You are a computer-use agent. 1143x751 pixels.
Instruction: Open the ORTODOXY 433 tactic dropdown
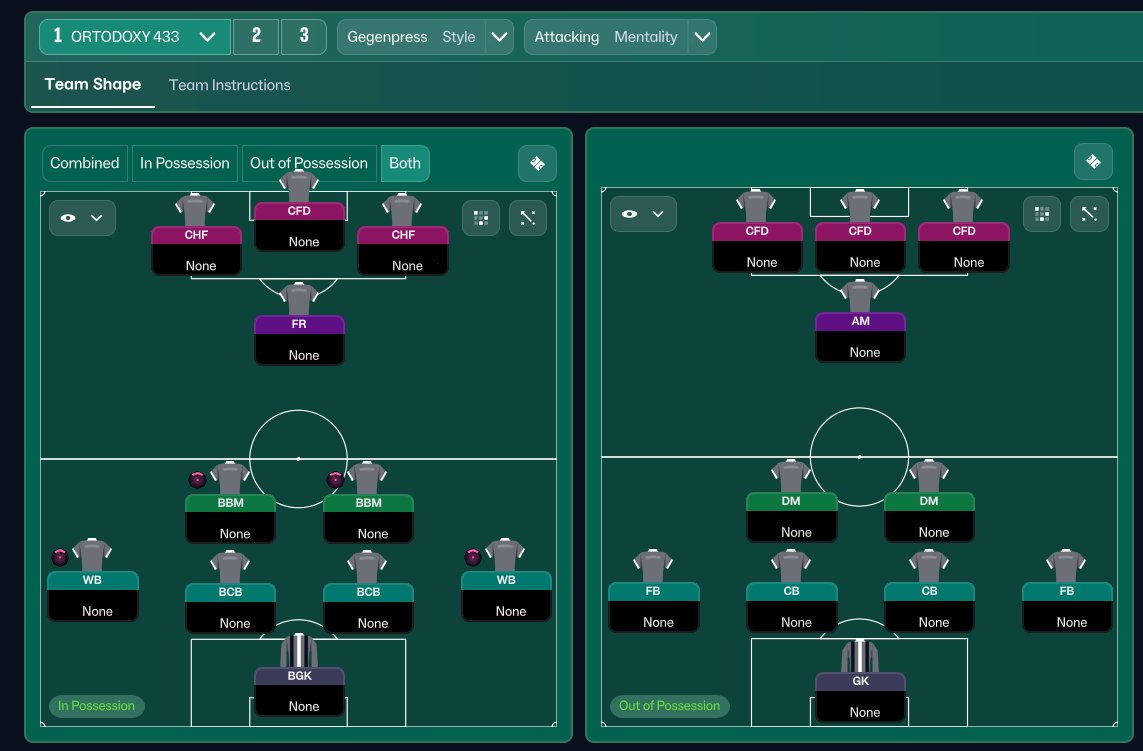(135, 36)
